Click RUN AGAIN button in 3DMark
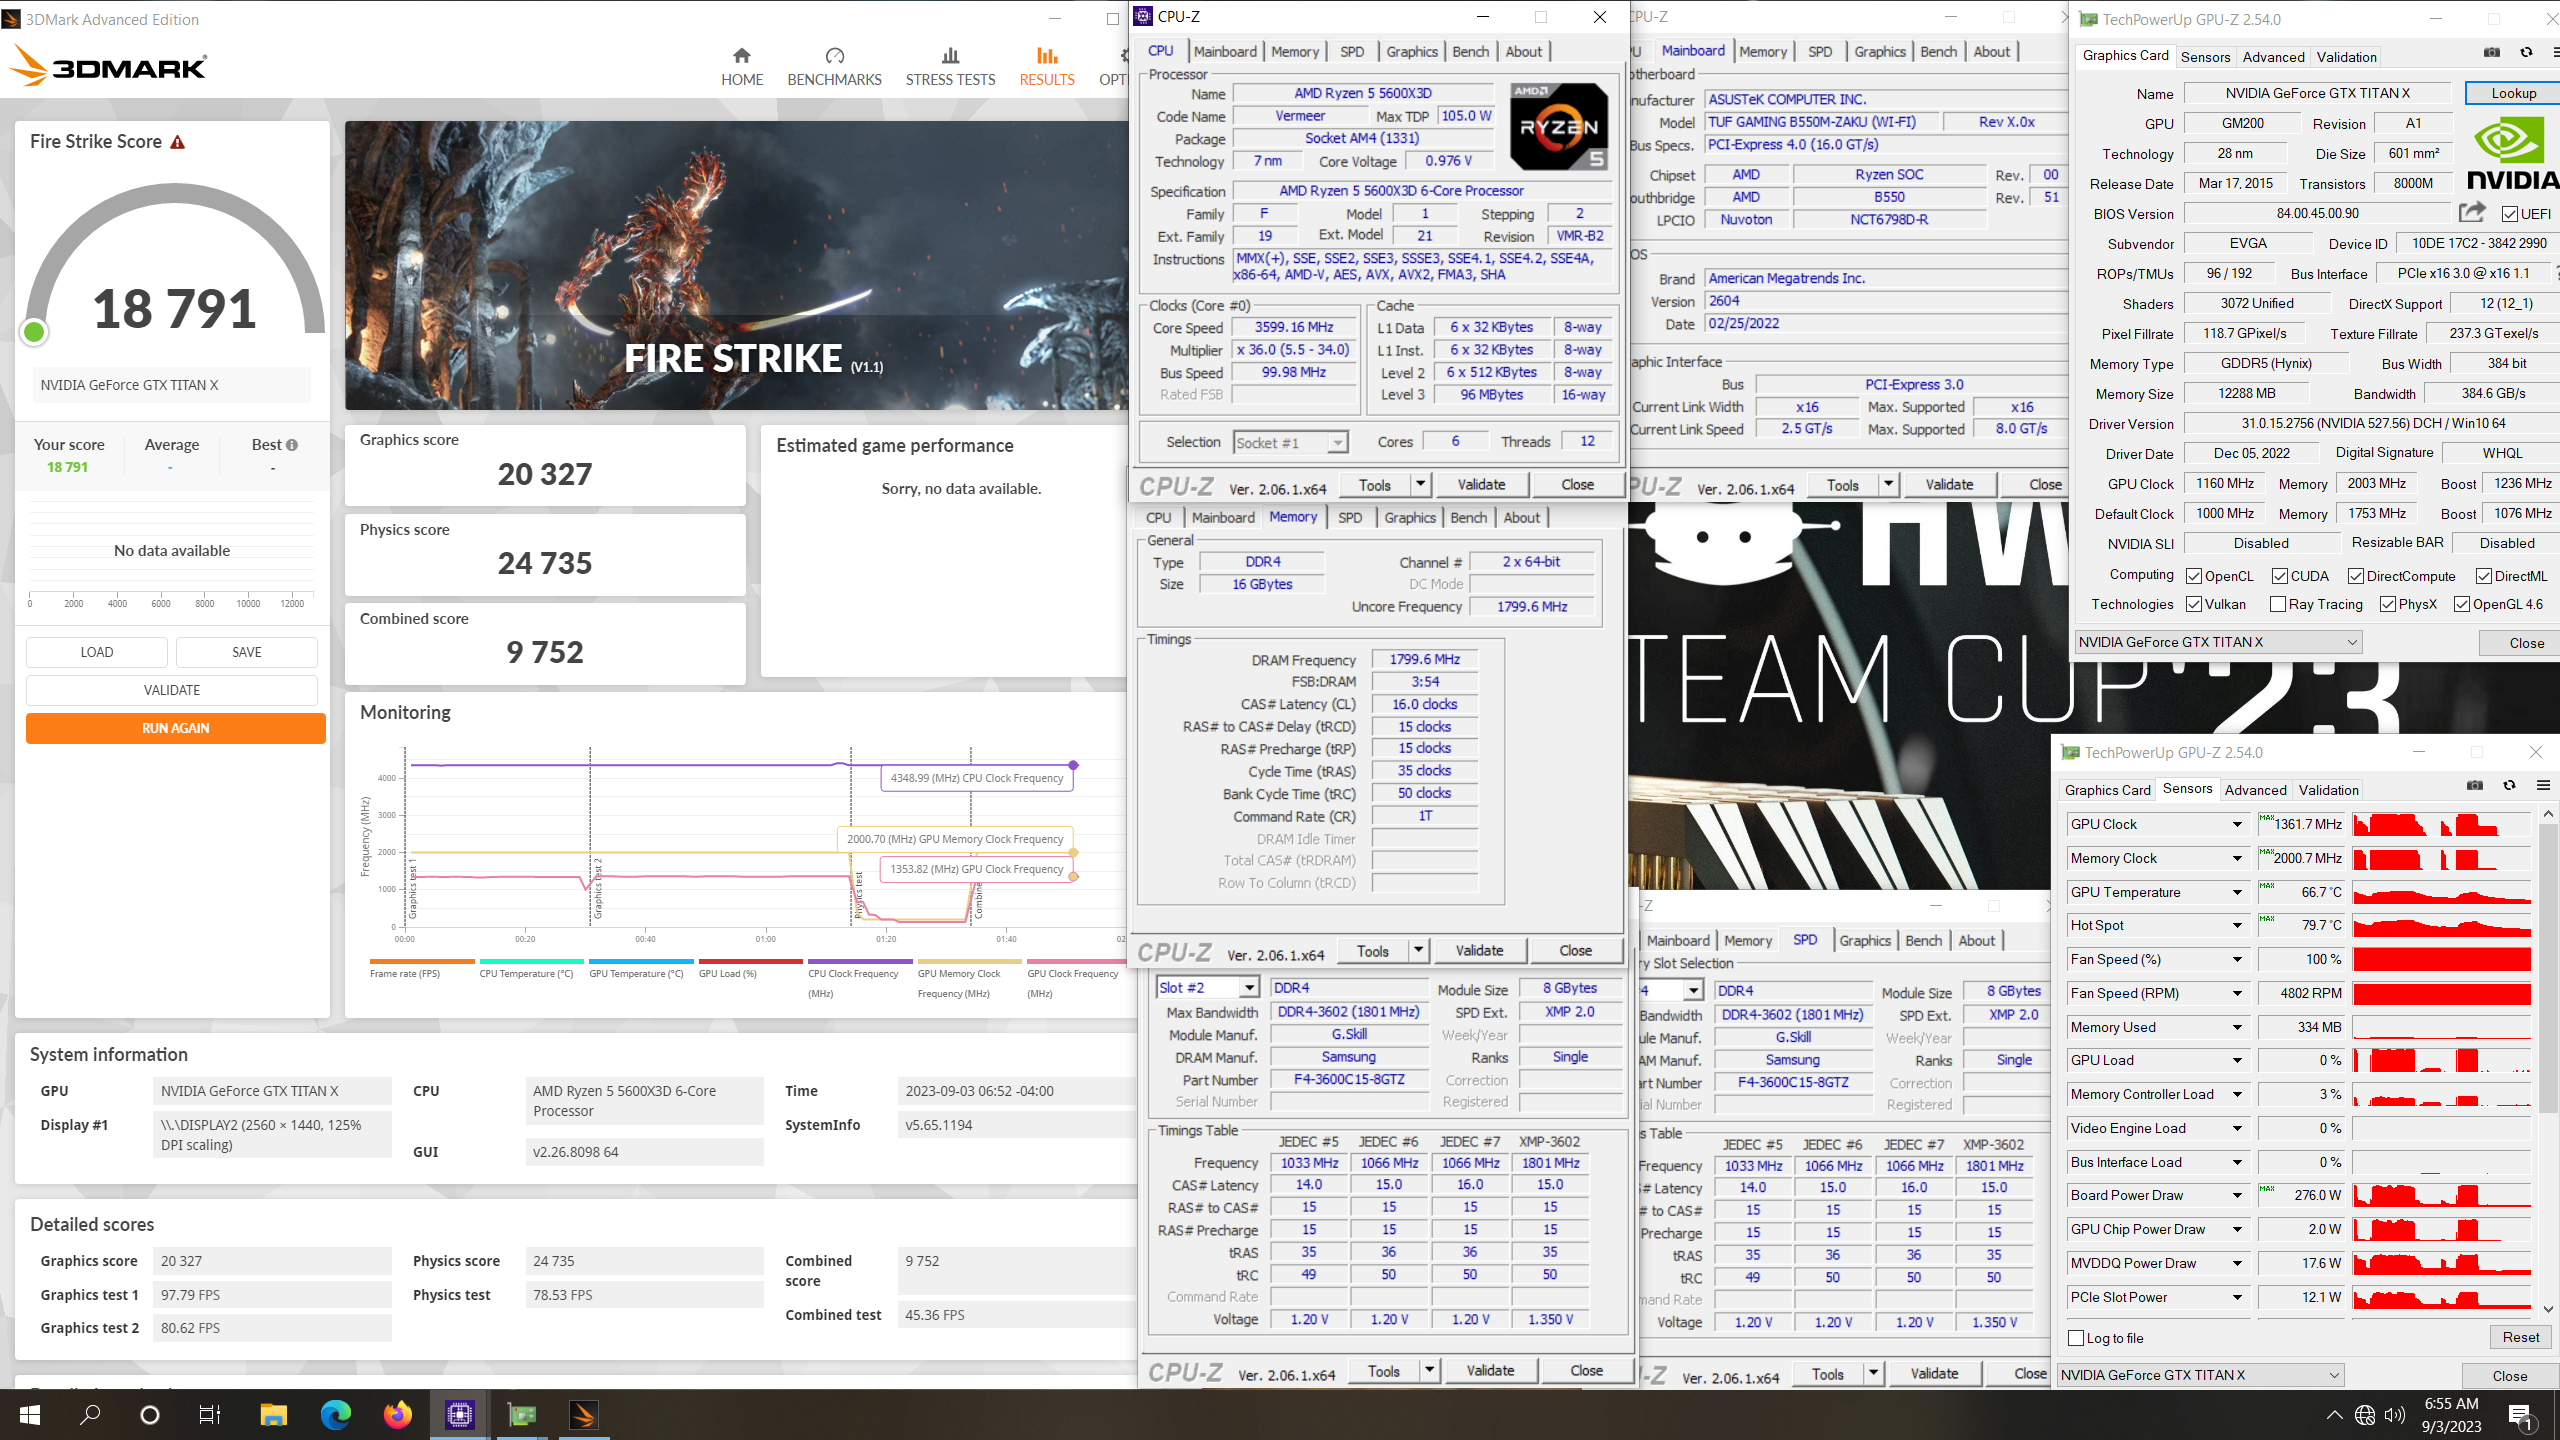This screenshot has width=2560, height=1440. tap(176, 728)
